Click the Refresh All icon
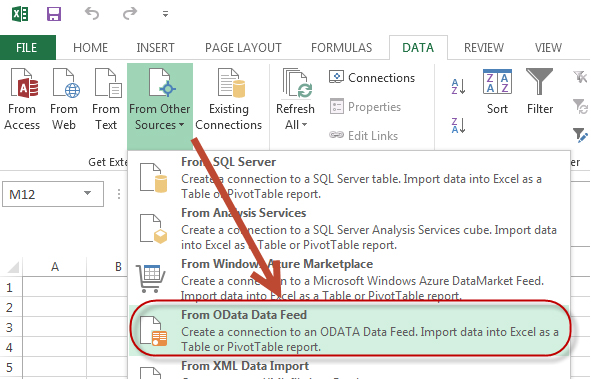This screenshot has height=379, width=591. (x=297, y=83)
